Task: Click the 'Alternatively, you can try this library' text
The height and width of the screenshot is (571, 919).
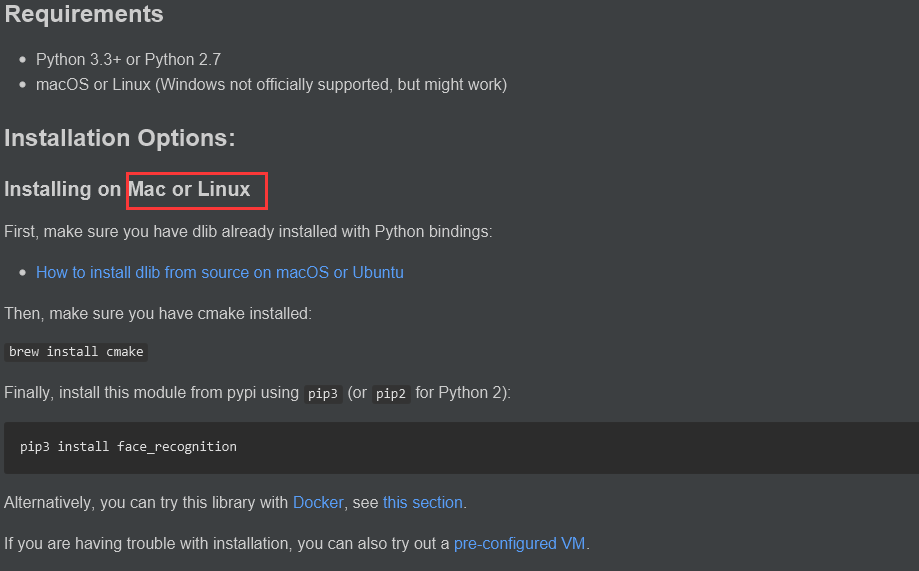Action: (x=146, y=502)
